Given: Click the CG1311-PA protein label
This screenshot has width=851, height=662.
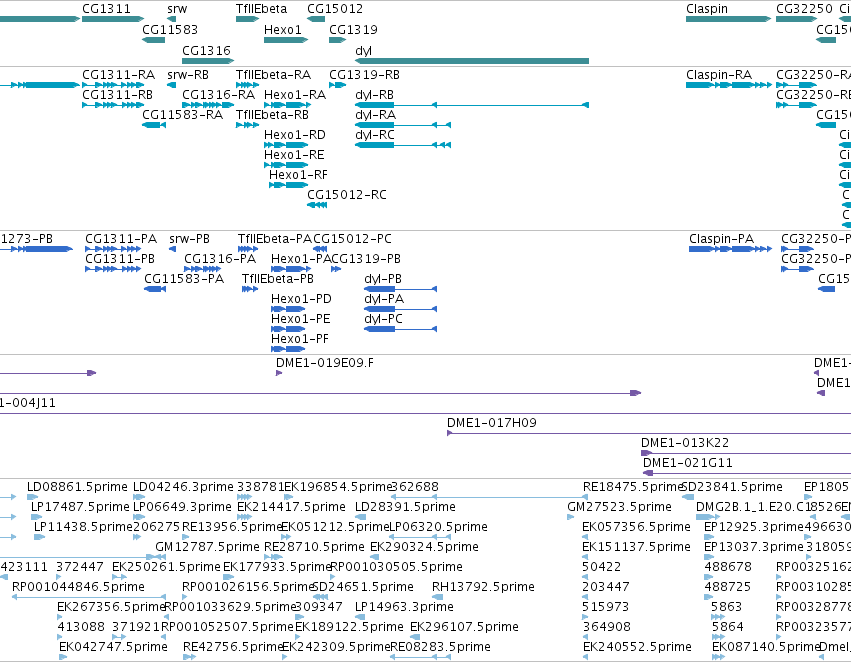Looking at the screenshot, I should coord(121,239).
